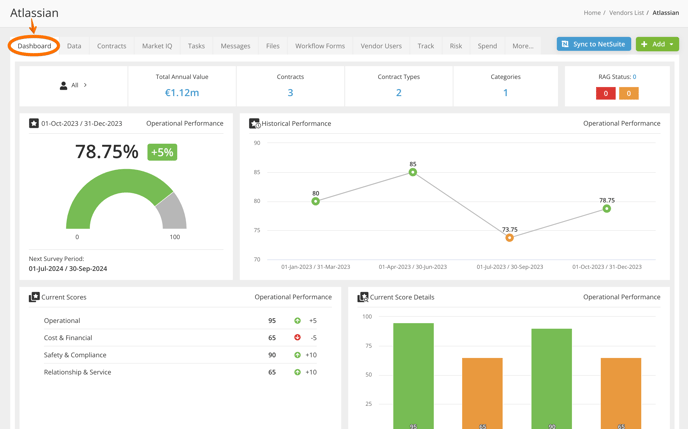Open the Contracts tab
This screenshot has height=429, width=688.
[x=111, y=46]
